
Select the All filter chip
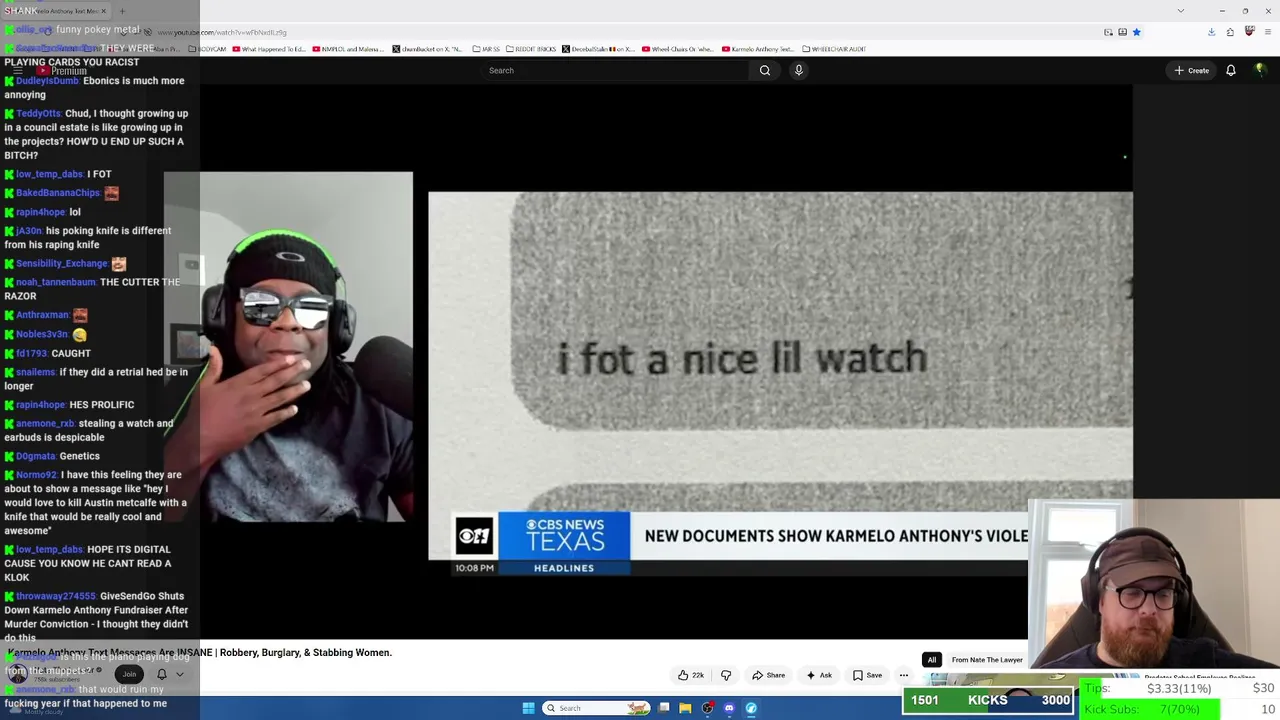932,660
